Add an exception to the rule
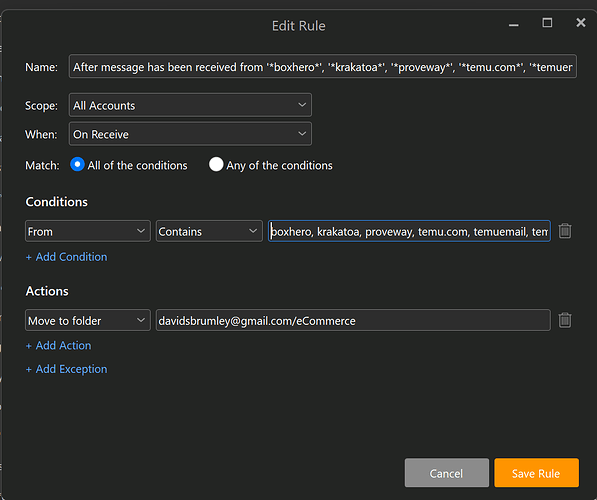Image resolution: width=597 pixels, height=500 pixels. pyautogui.click(x=66, y=369)
